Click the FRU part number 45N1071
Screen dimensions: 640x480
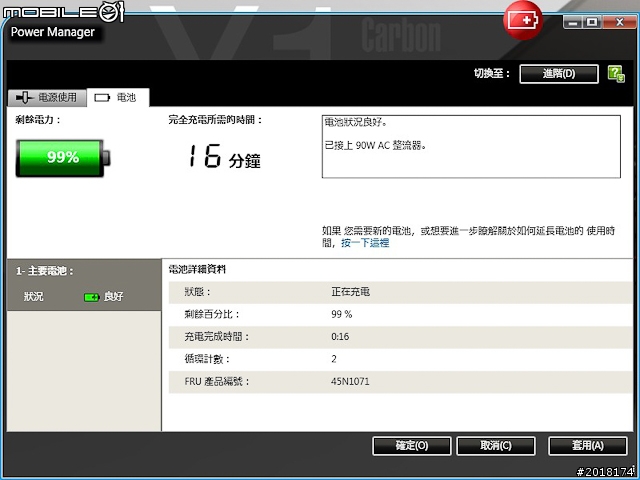pos(350,382)
